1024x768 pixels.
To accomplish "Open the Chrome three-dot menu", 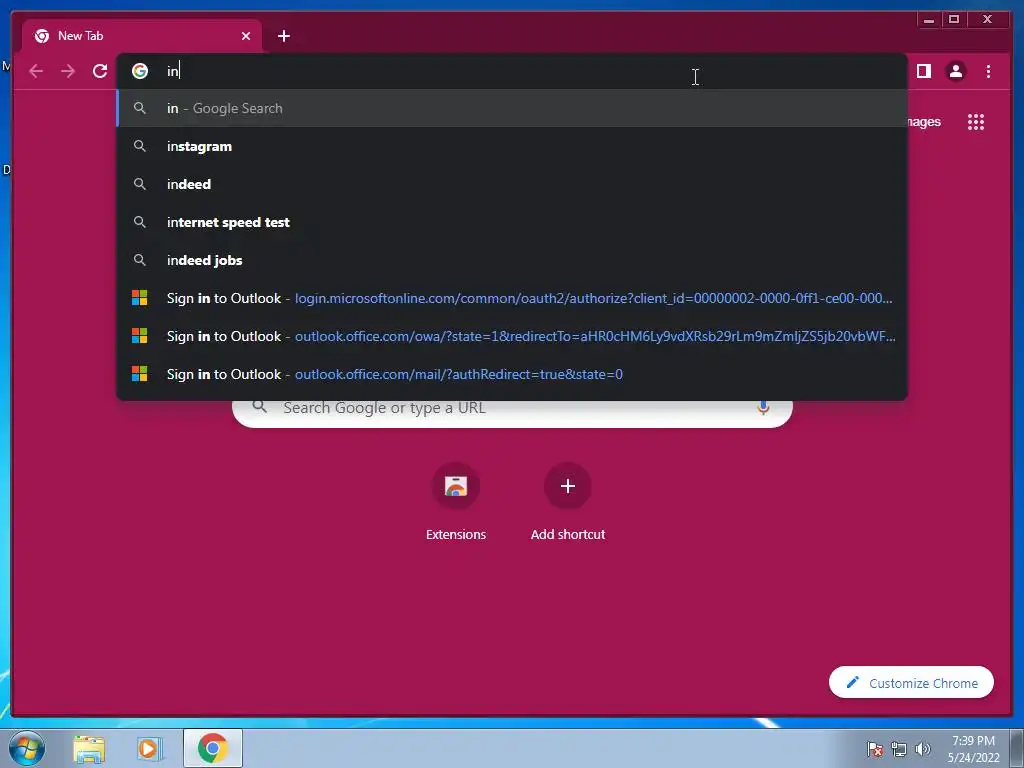I will coord(988,71).
